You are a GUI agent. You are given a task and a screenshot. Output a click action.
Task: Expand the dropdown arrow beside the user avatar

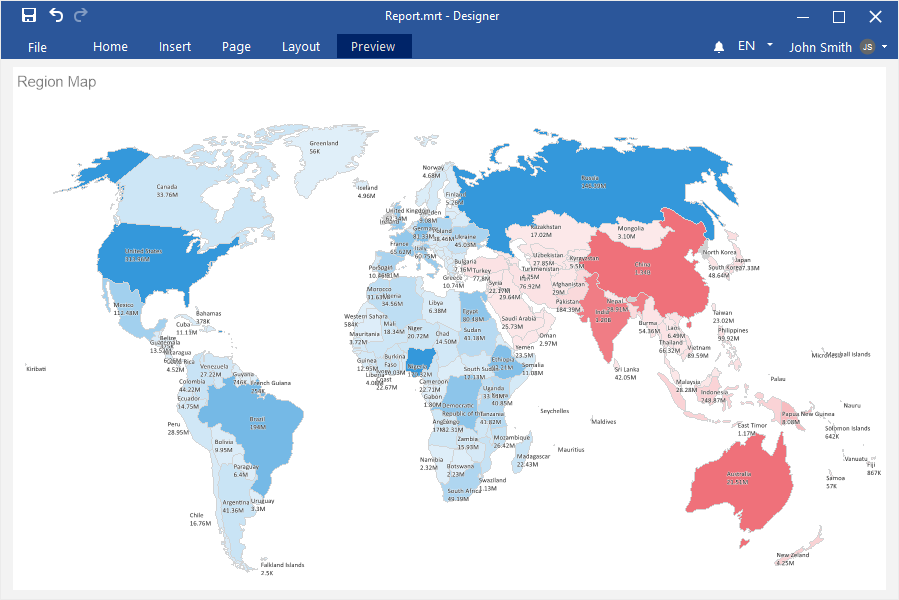[885, 46]
